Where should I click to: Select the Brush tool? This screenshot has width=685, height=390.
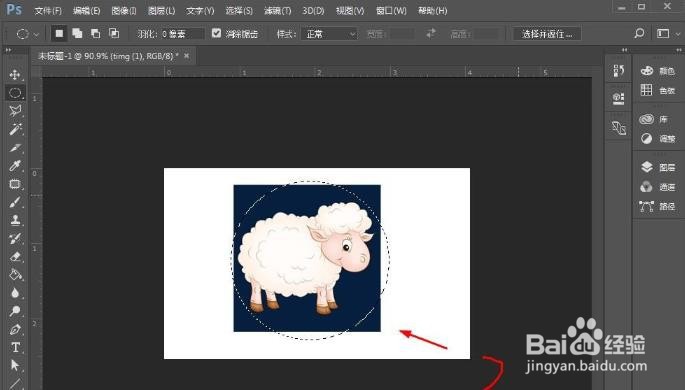tap(15, 202)
